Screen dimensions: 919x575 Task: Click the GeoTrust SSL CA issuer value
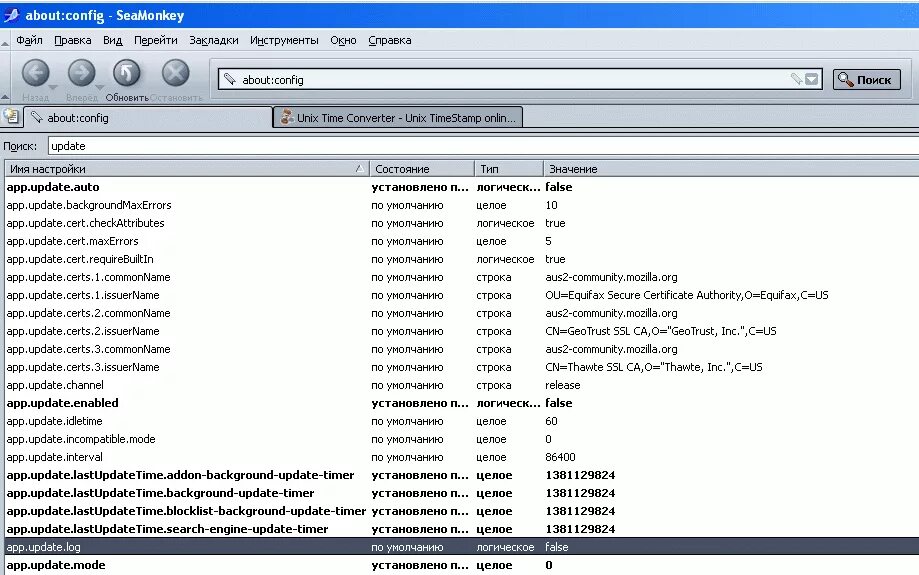coord(661,331)
